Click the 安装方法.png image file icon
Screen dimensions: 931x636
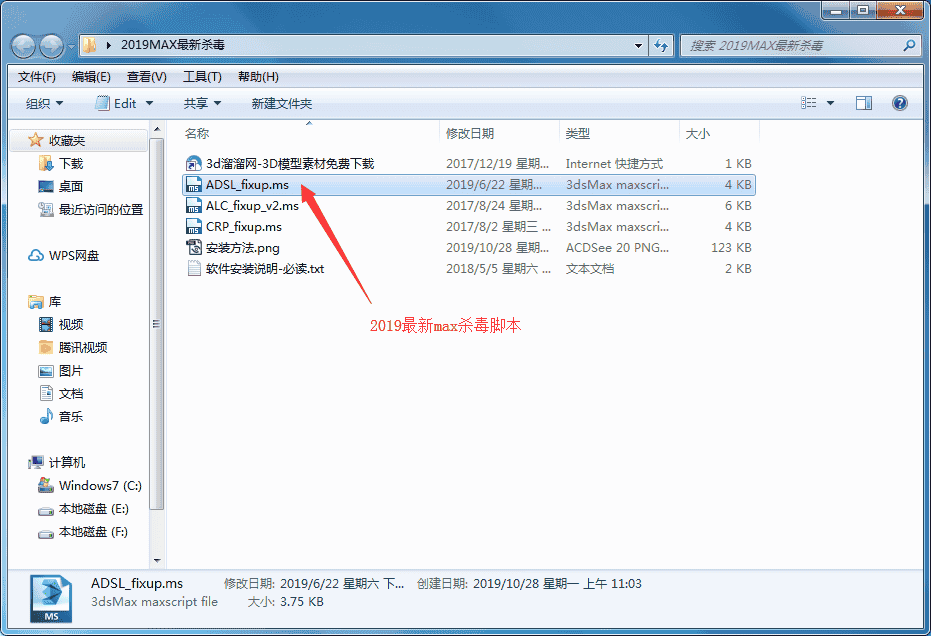[194, 248]
